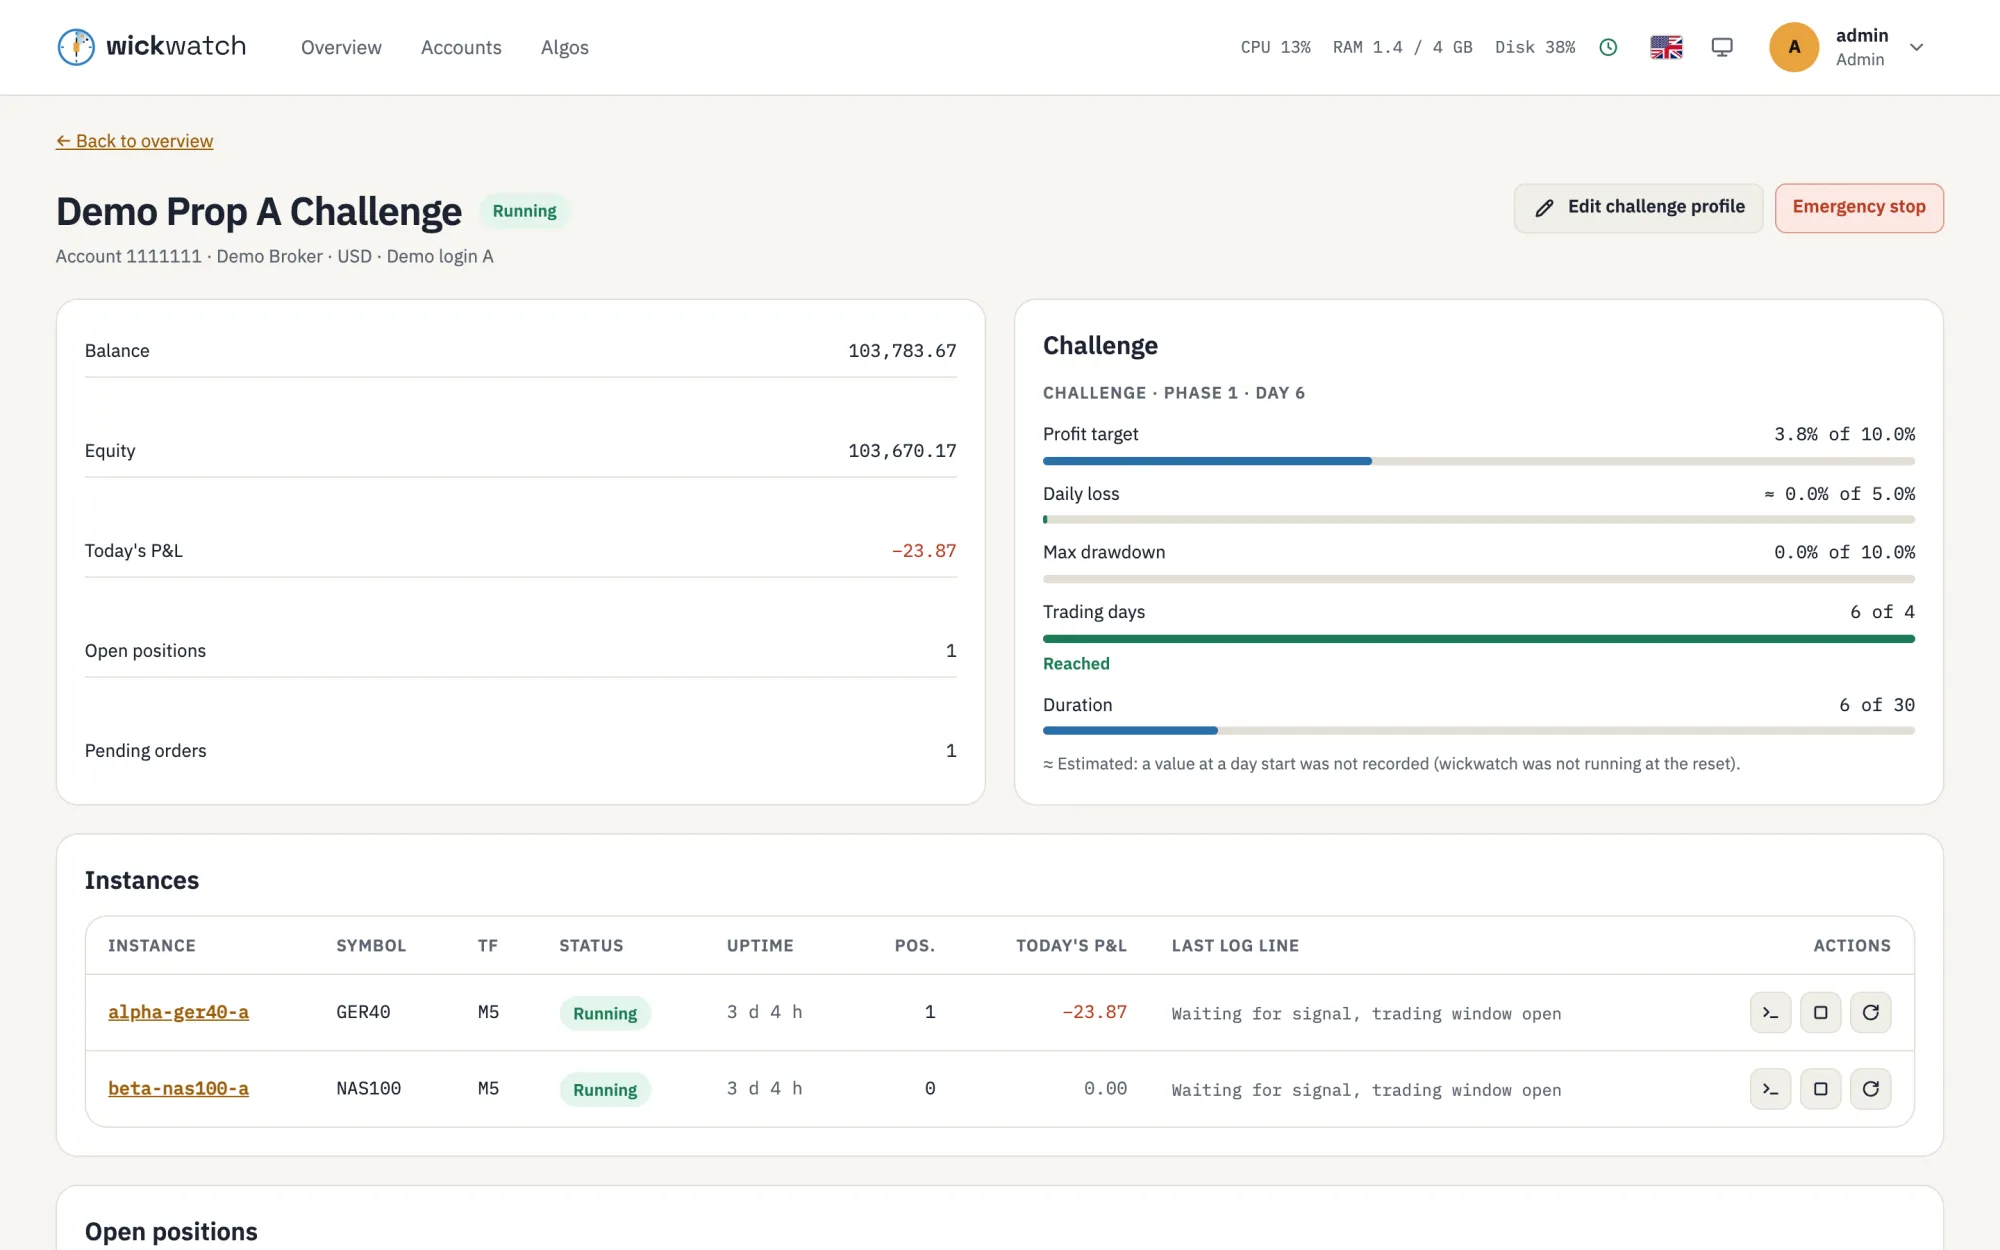Viewport: 2000px width, 1250px height.
Task: Select the Balance value 103,783.67
Action: (902, 351)
